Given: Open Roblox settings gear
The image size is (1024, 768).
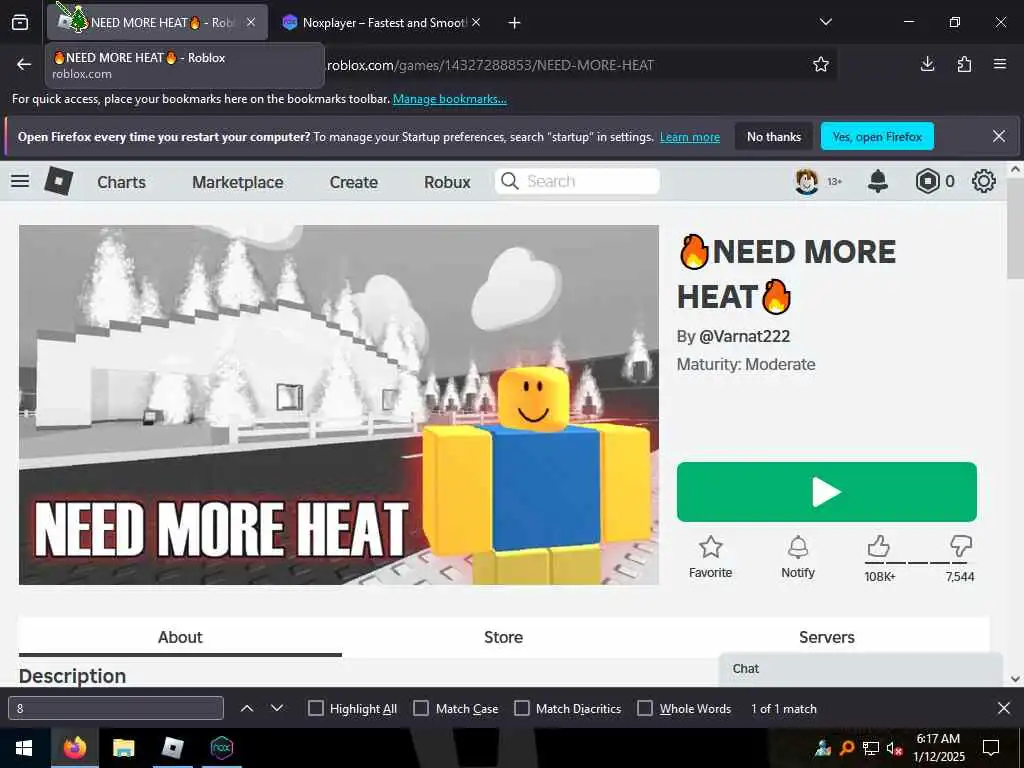Looking at the screenshot, I should coord(984,181).
